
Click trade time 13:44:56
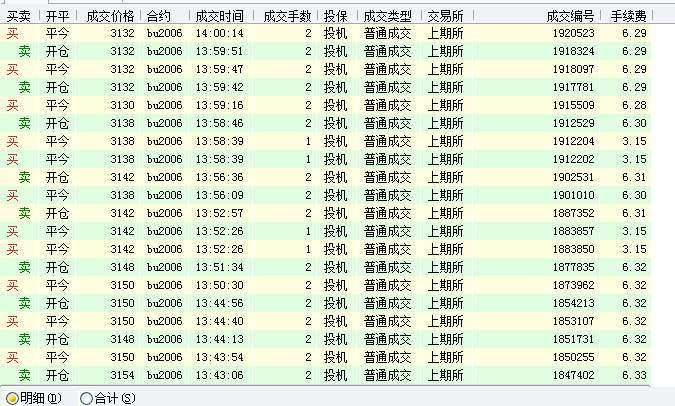click(x=220, y=304)
